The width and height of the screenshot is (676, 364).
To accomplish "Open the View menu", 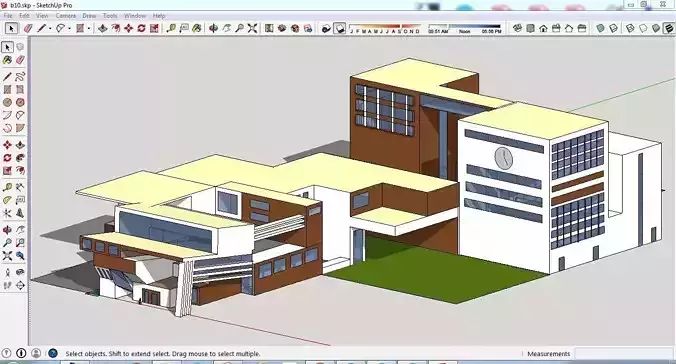I will [x=42, y=16].
